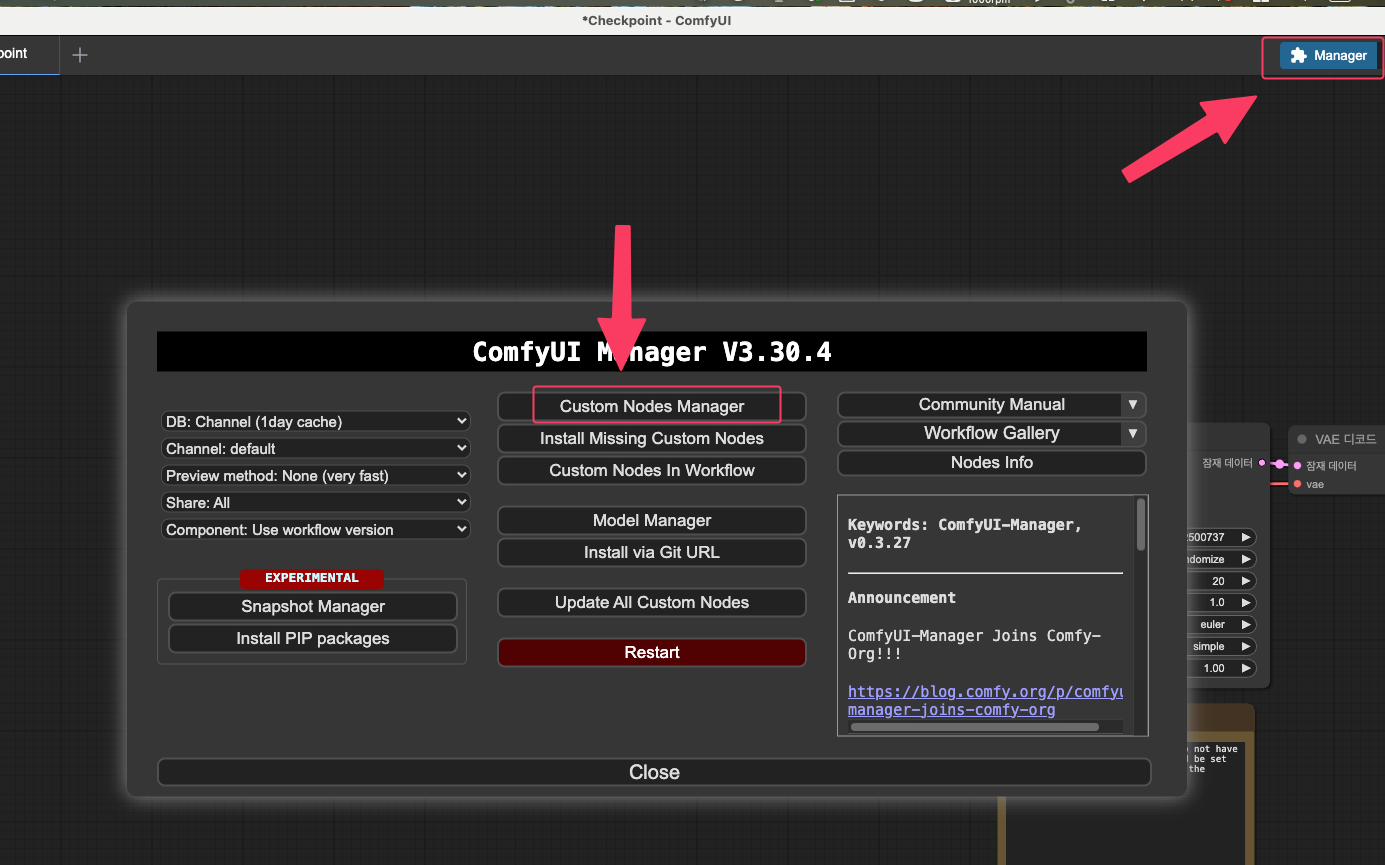This screenshot has width=1385, height=865.
Task: Expand the Community Manual dropdown arrow
Action: [1133, 405]
